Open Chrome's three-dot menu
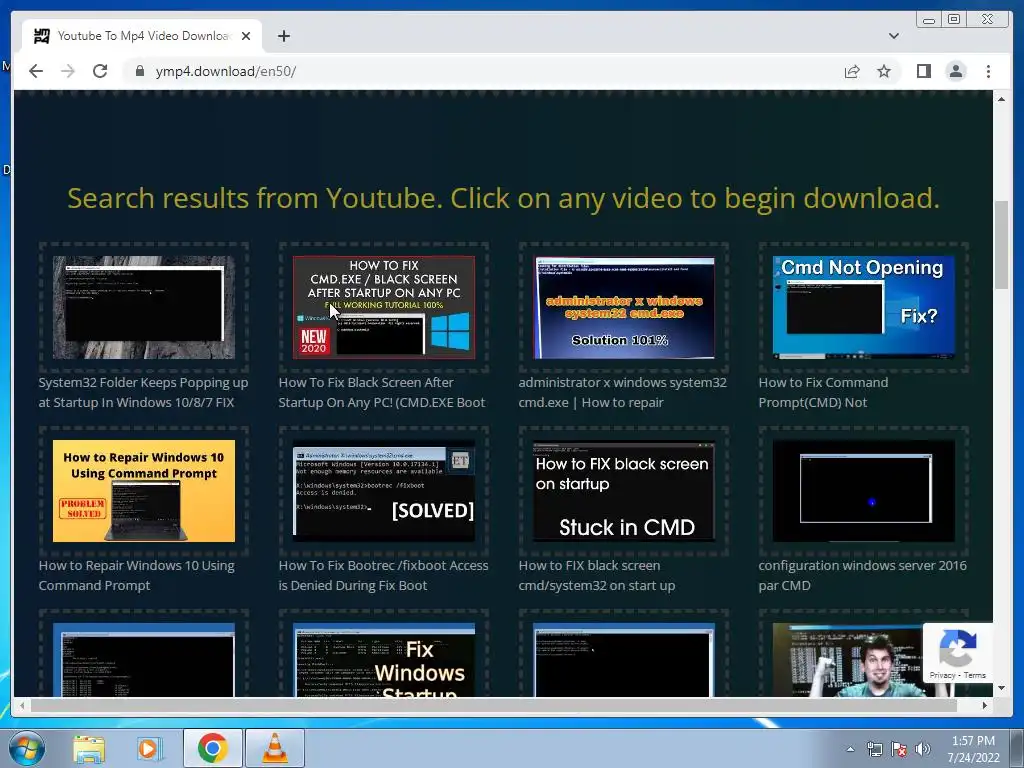This screenshot has height=768, width=1024. click(x=988, y=71)
